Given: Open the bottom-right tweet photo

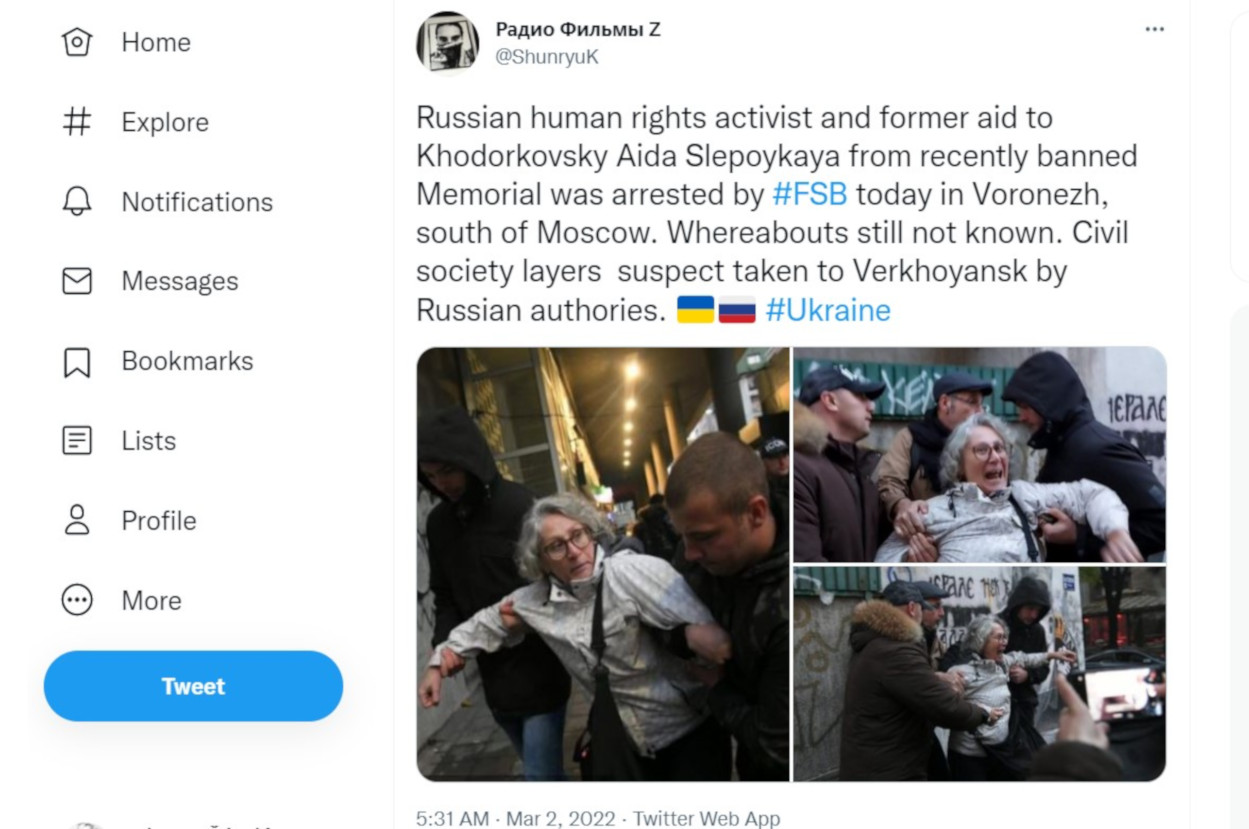Looking at the screenshot, I should tap(979, 674).
